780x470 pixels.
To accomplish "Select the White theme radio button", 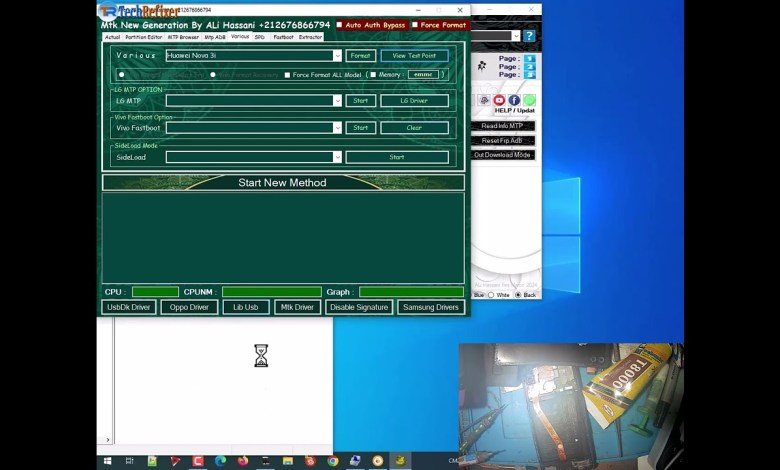I will click(x=491, y=295).
